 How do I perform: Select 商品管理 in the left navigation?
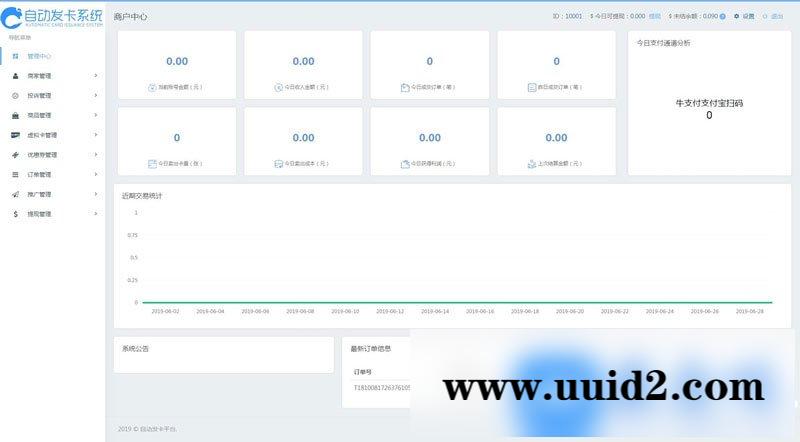(39, 115)
